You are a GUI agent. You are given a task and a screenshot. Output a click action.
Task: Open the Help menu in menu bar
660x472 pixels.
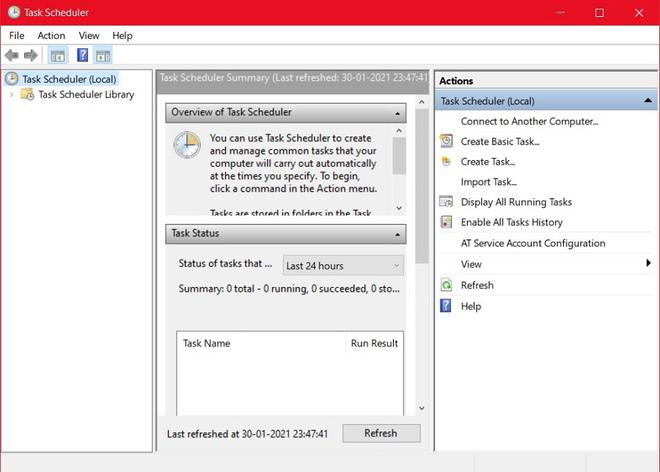click(x=122, y=36)
